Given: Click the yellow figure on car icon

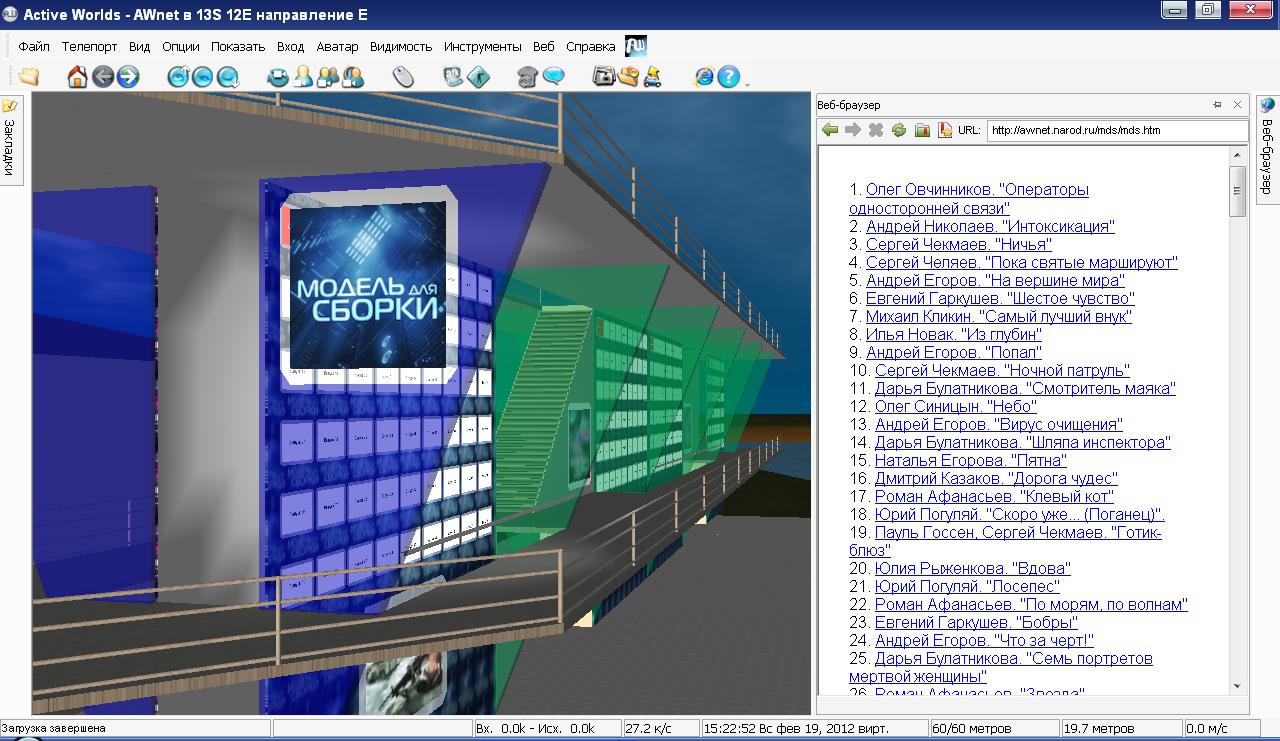Looking at the screenshot, I should [653, 77].
